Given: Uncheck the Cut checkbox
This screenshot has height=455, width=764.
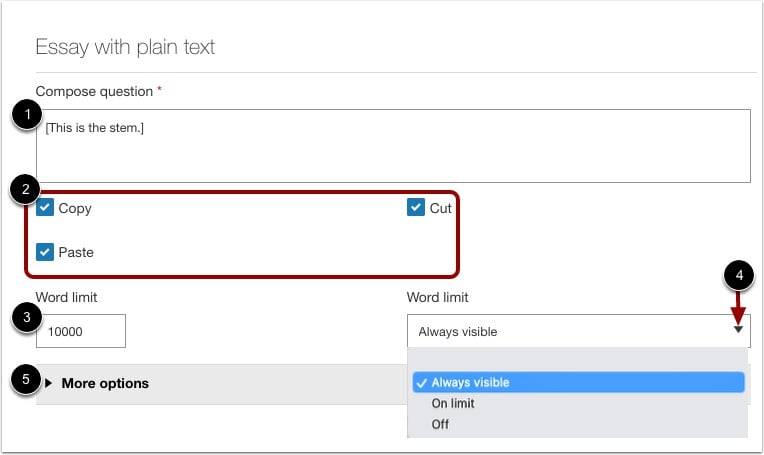Looking at the screenshot, I should pyautogui.click(x=416, y=208).
